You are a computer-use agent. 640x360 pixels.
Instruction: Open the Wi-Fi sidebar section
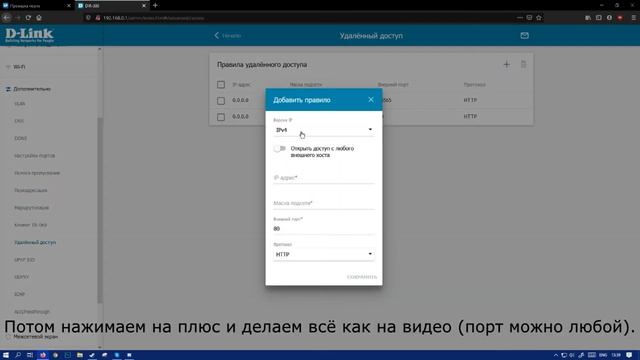tap(19, 67)
